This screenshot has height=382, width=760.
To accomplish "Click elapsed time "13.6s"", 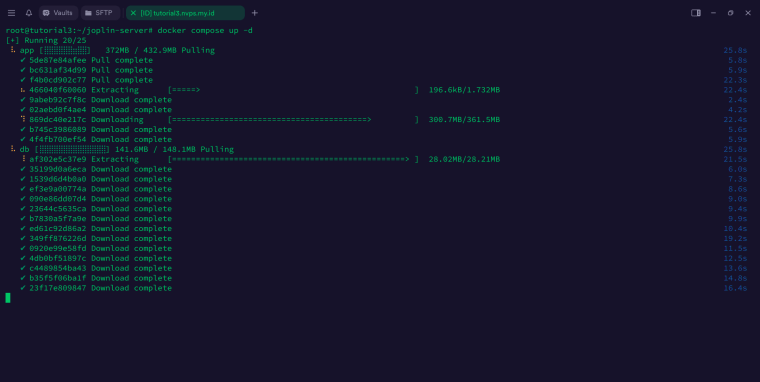I will tap(735, 268).
